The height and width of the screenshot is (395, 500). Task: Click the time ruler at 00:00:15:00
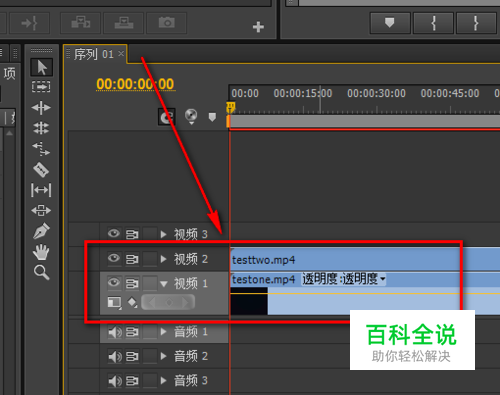303,93
